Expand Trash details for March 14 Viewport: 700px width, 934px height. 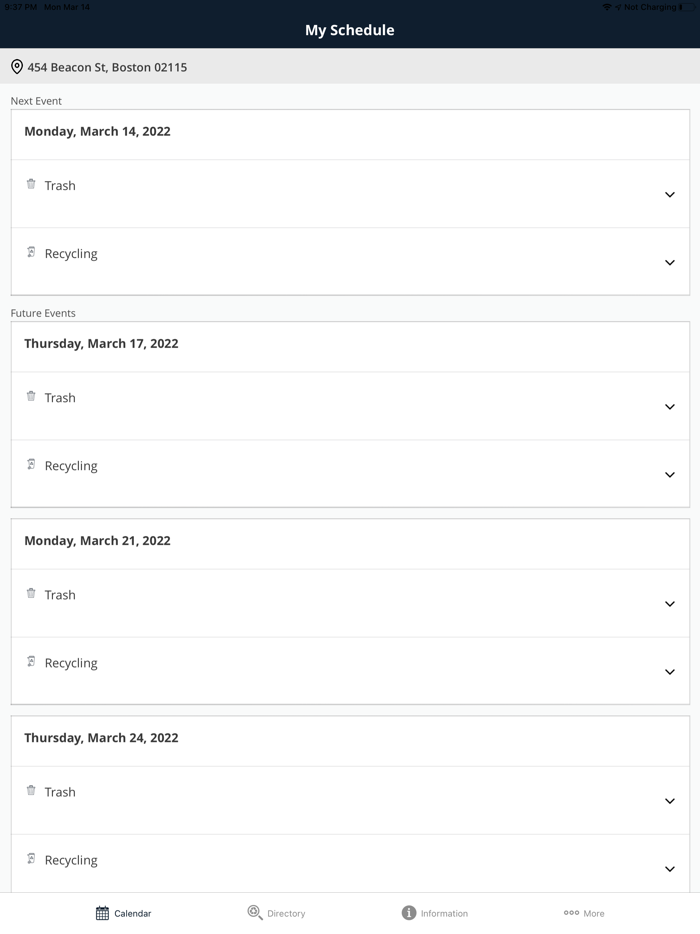coord(670,195)
